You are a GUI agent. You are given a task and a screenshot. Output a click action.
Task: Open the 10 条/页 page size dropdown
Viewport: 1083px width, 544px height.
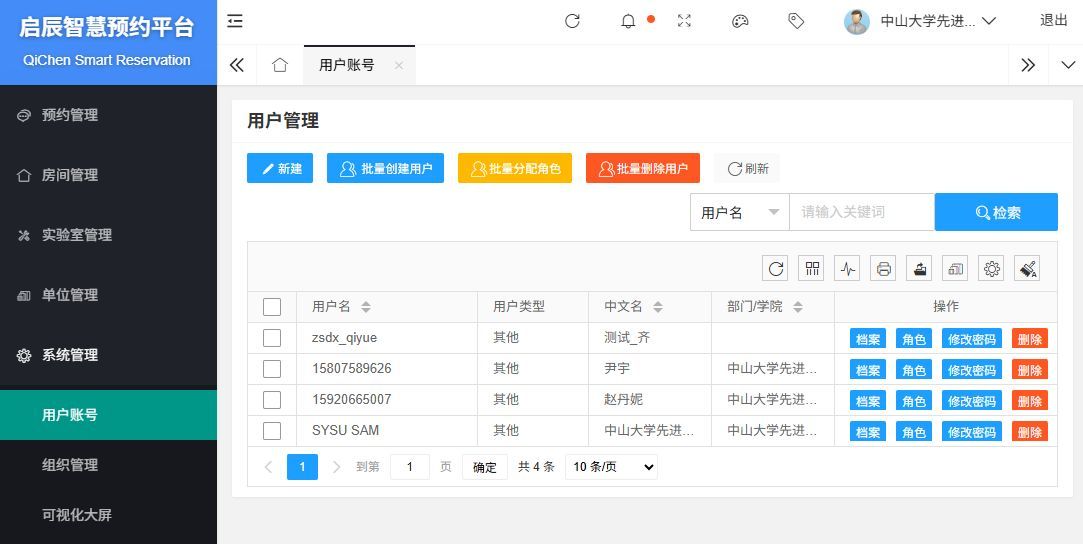(x=610, y=467)
